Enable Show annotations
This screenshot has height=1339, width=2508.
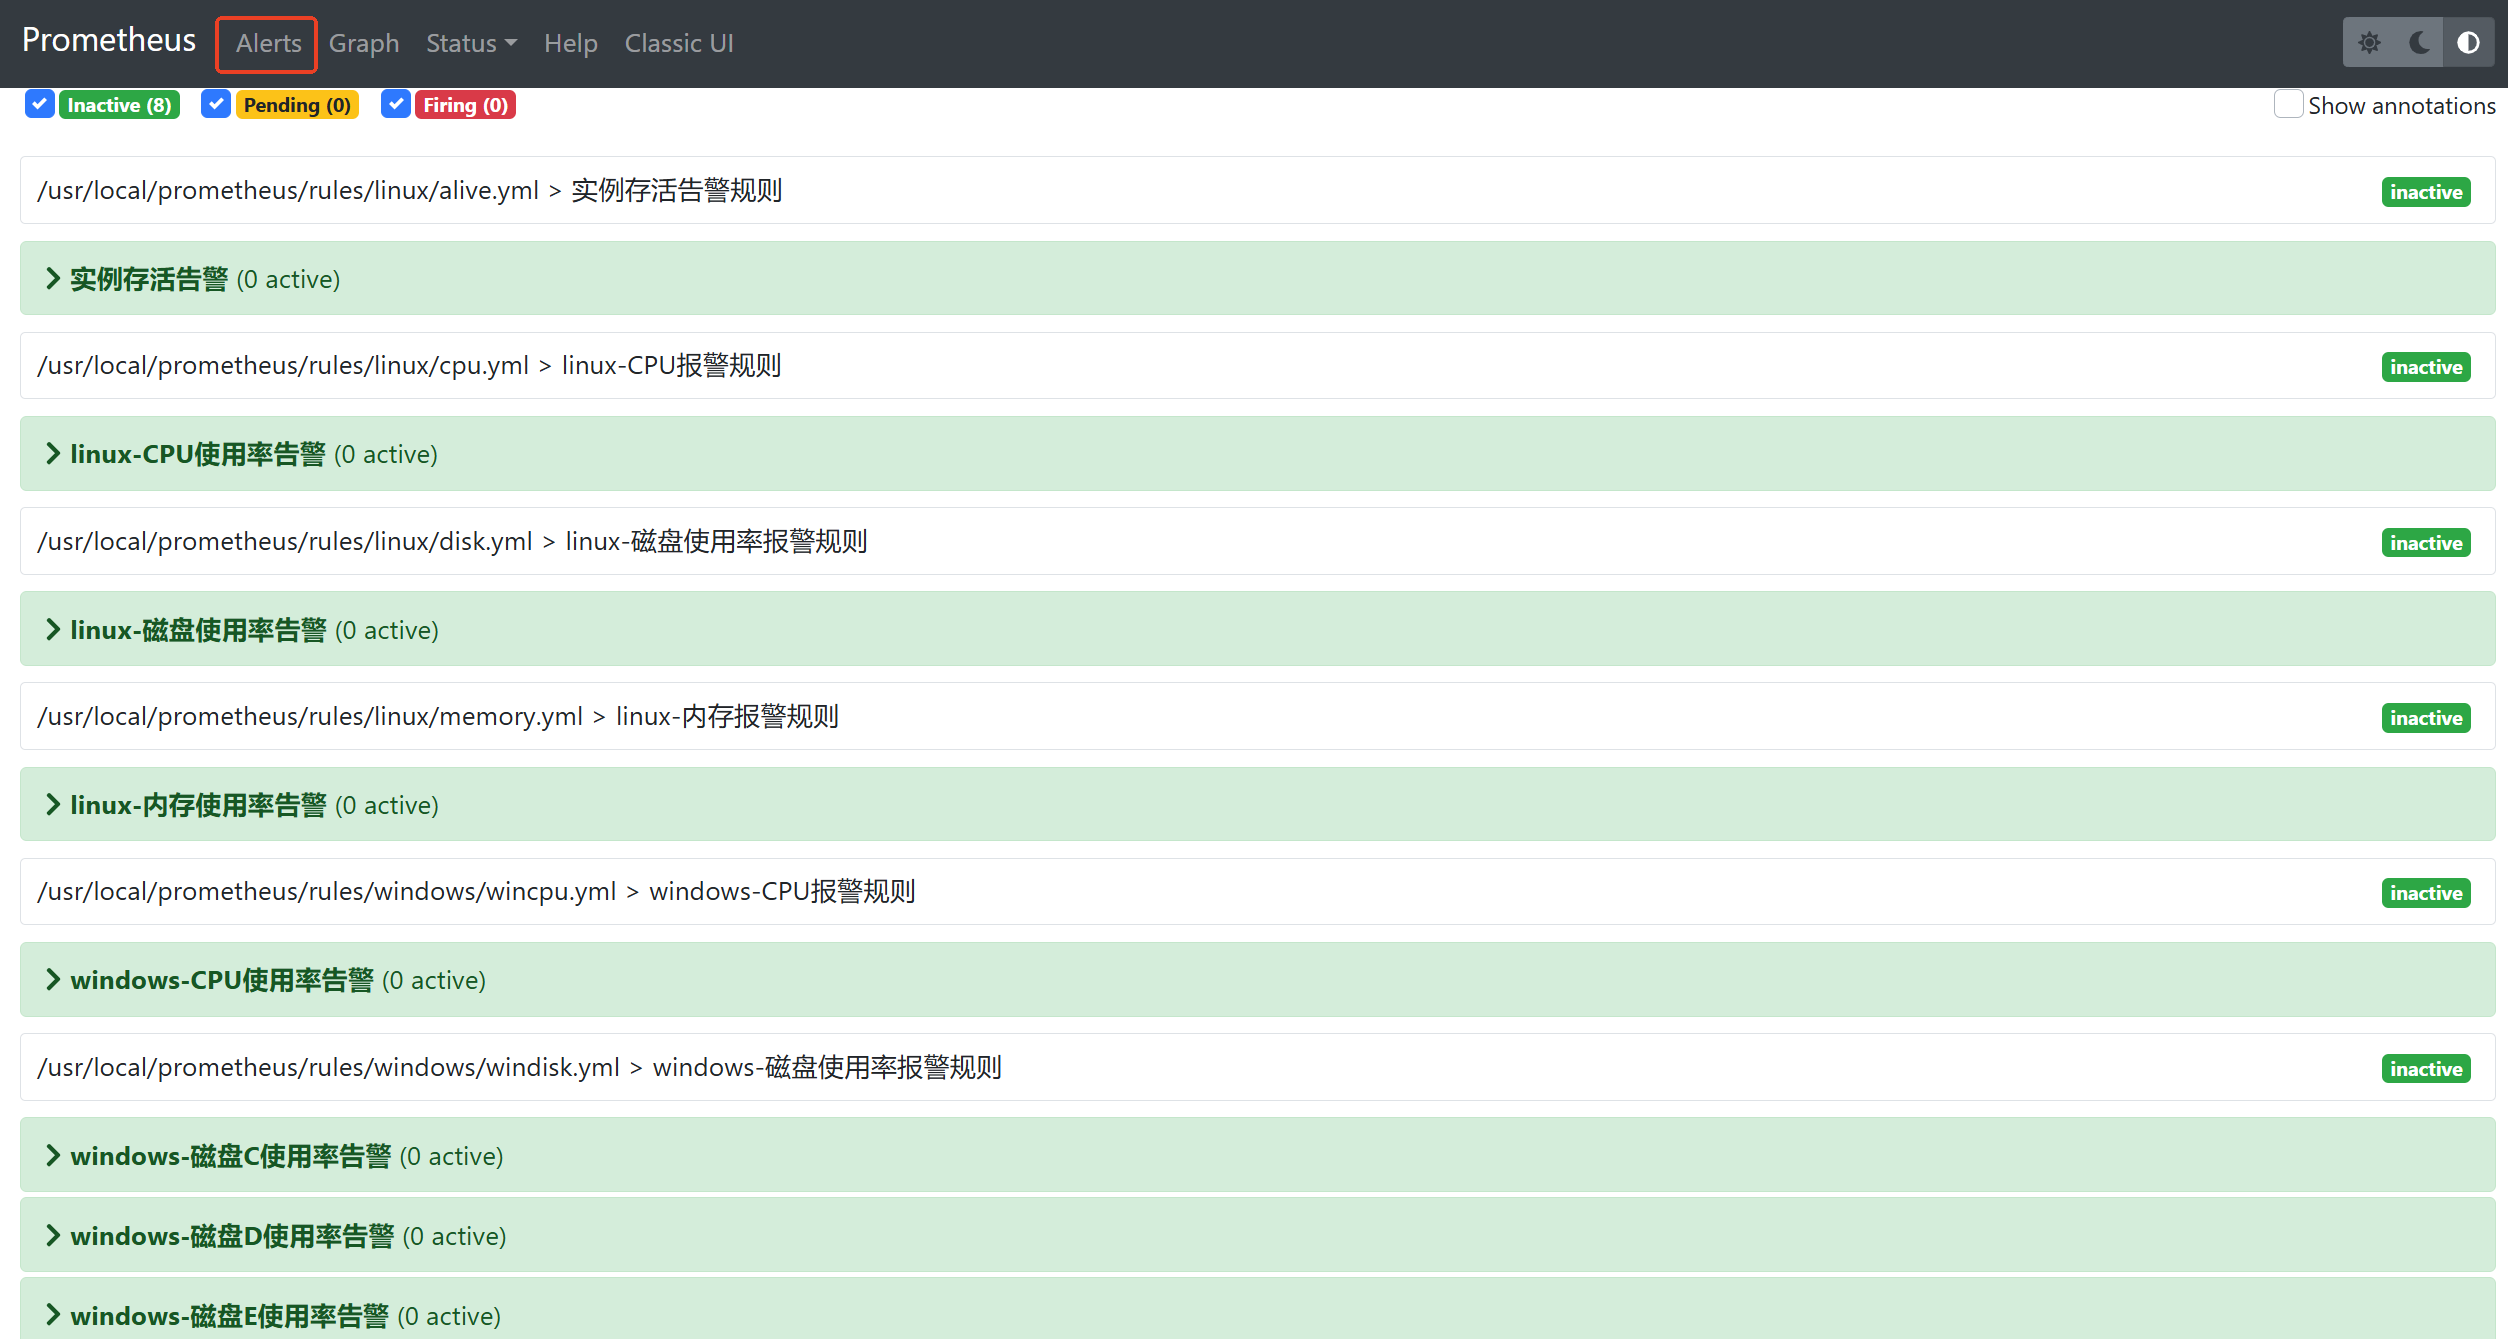(2288, 104)
